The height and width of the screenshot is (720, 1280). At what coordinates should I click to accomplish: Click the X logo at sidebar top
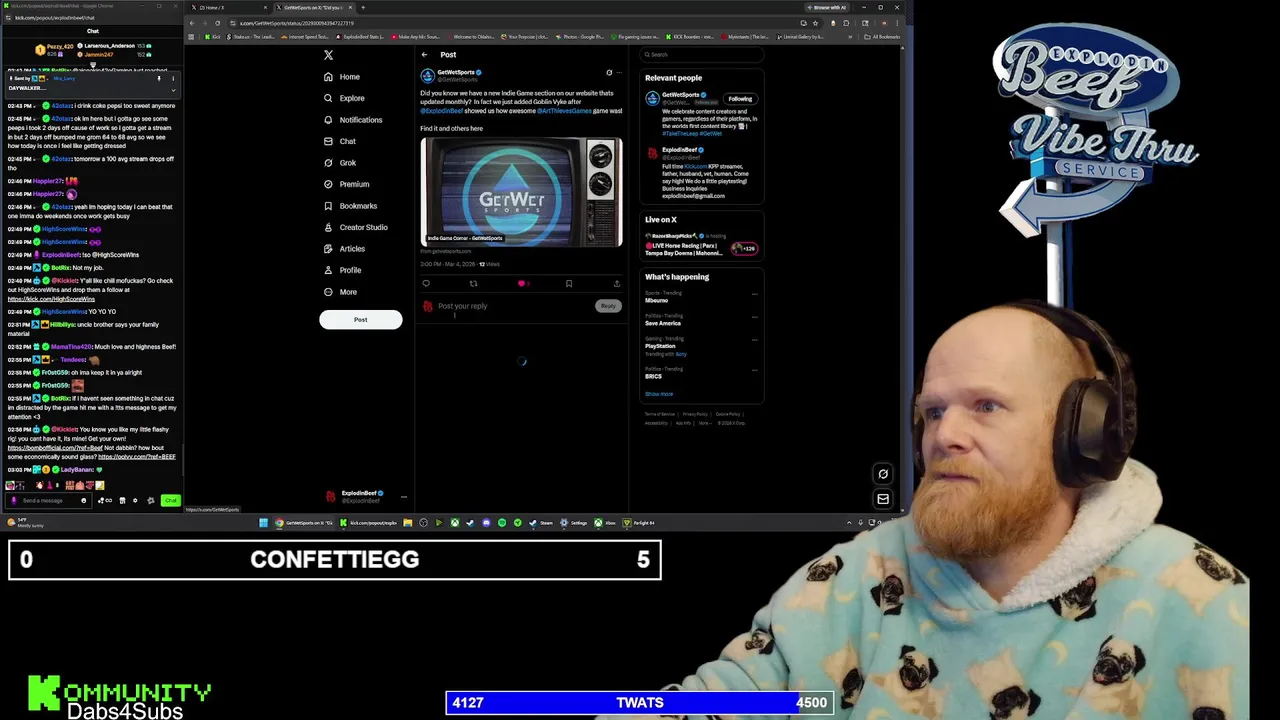coord(328,55)
